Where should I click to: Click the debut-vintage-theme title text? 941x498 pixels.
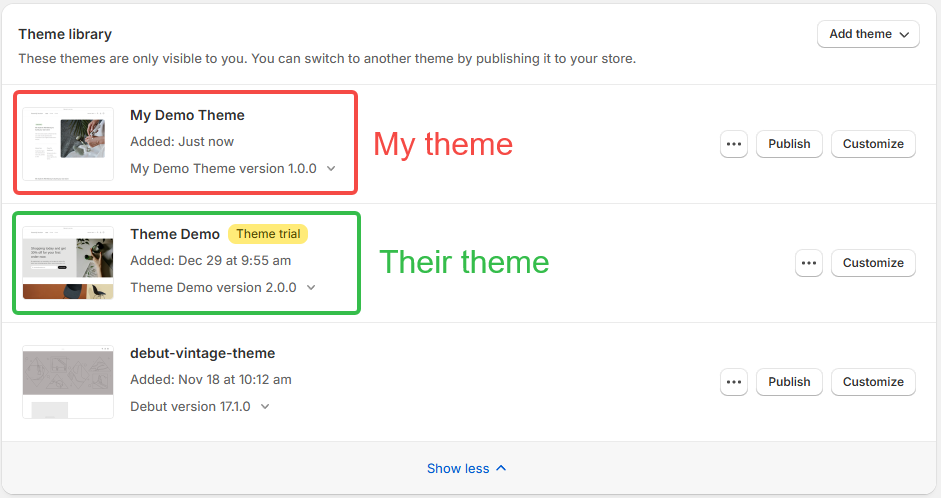click(x=202, y=353)
